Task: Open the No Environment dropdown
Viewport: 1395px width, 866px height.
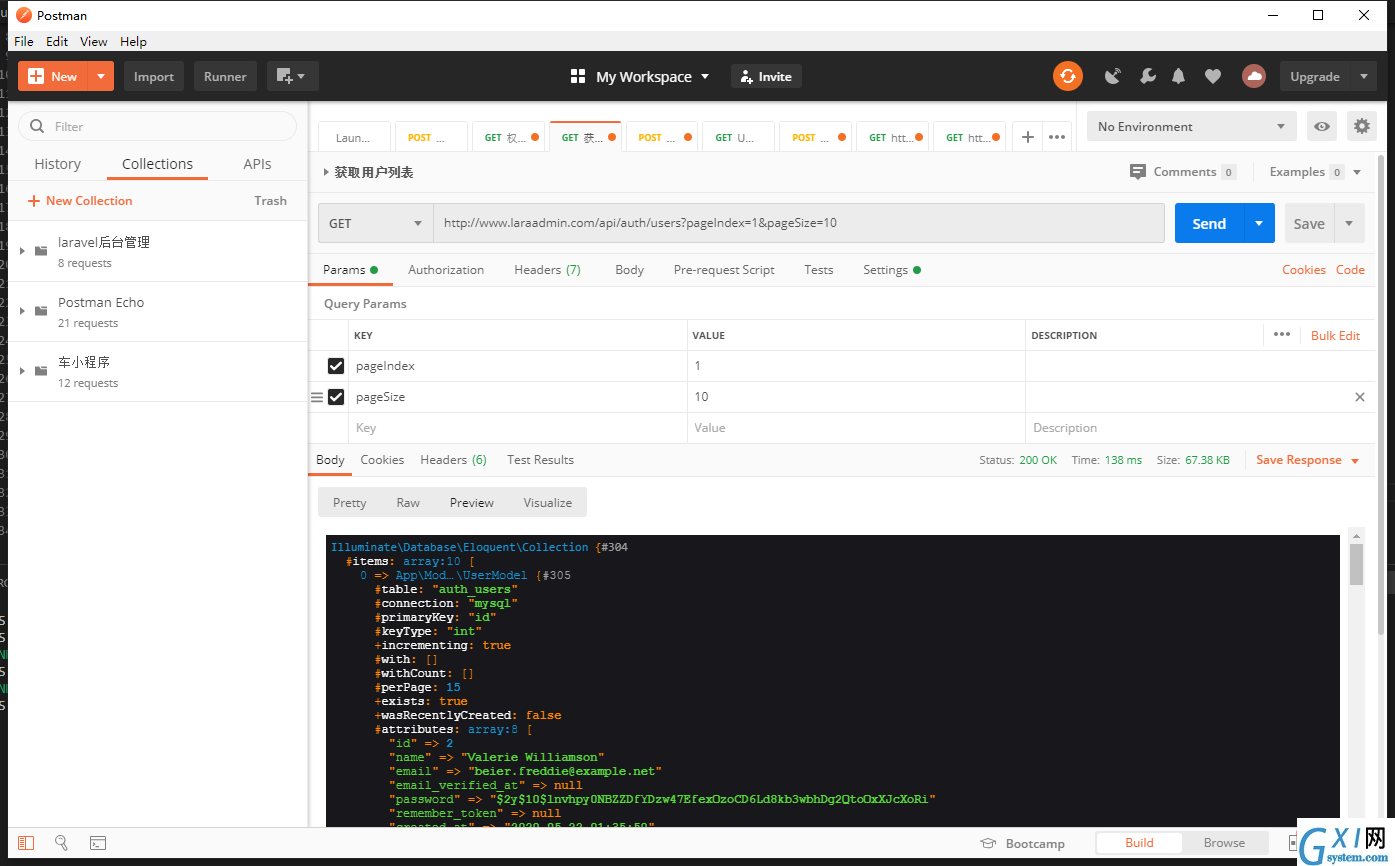Action: (1192, 127)
